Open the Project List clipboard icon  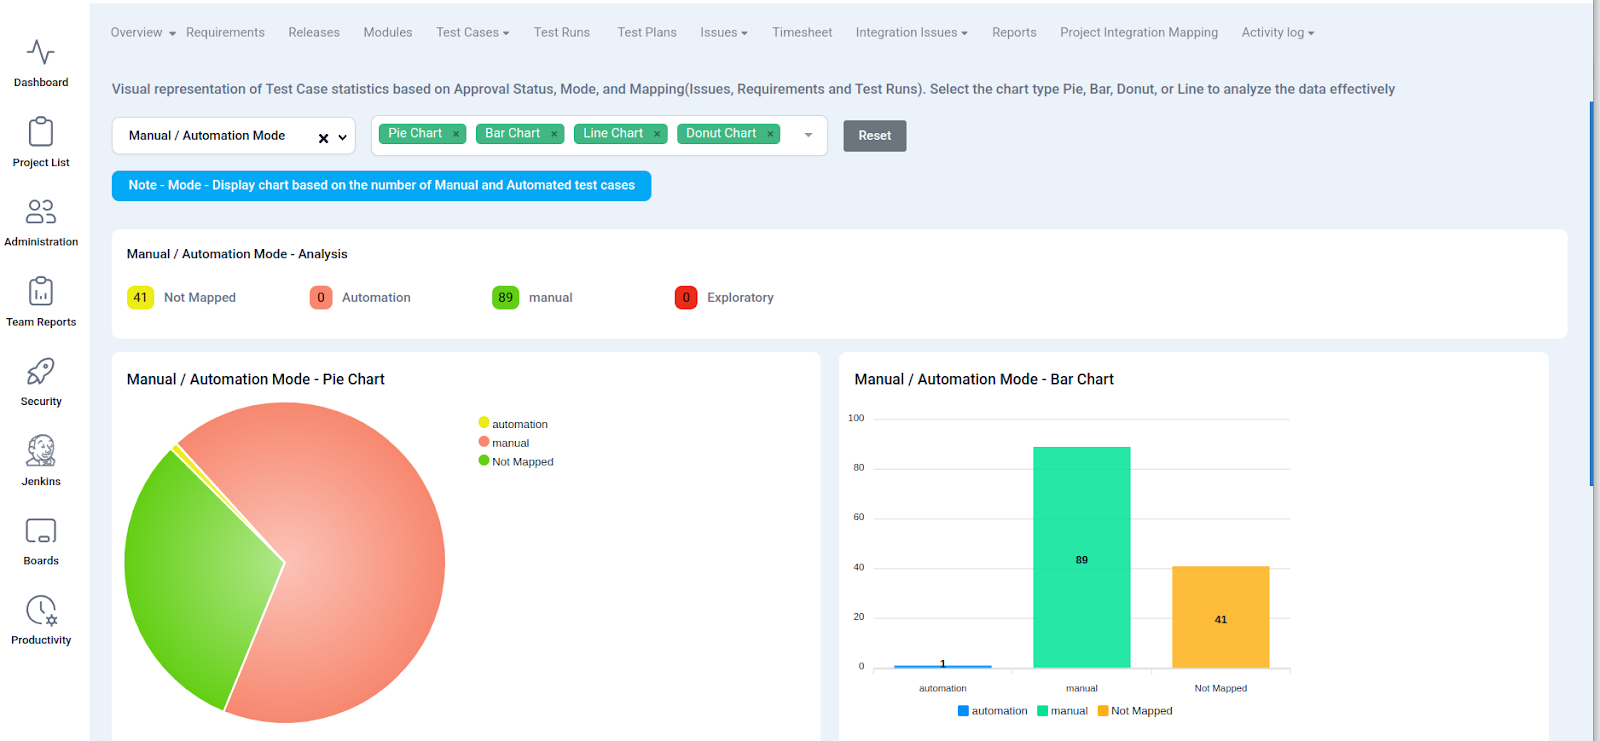pyautogui.click(x=41, y=132)
